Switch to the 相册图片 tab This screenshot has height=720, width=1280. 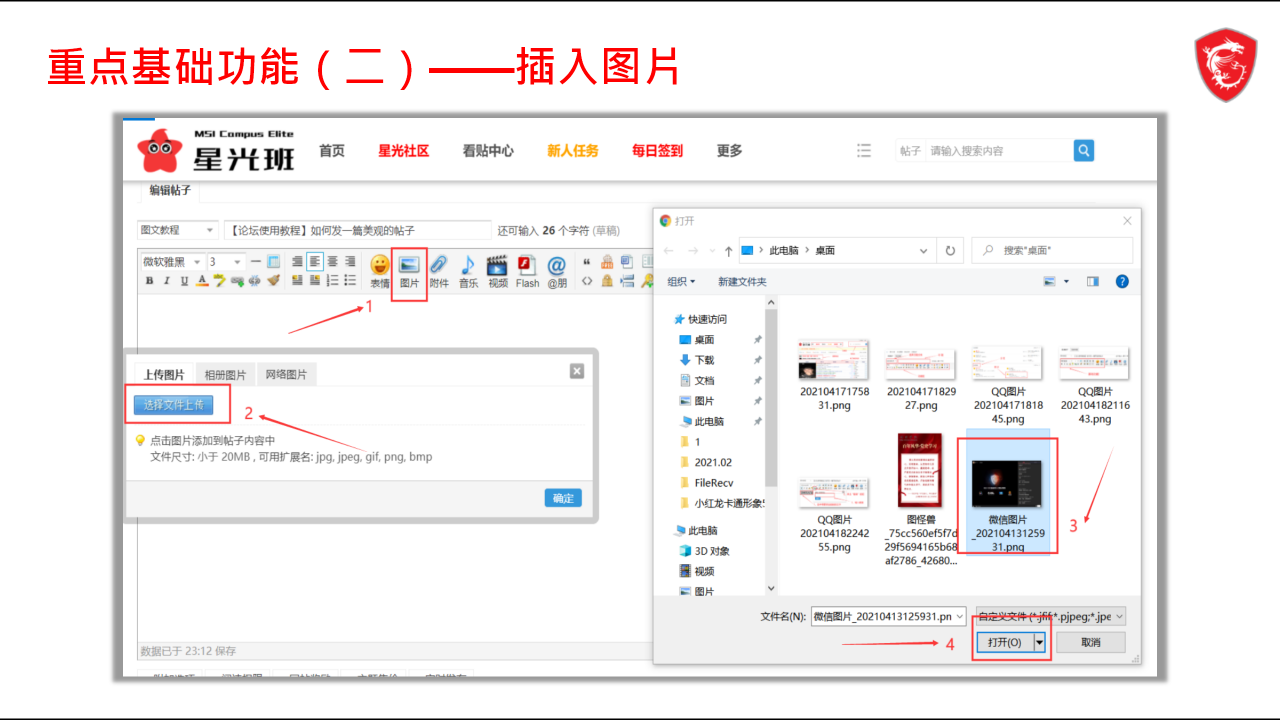coord(225,375)
